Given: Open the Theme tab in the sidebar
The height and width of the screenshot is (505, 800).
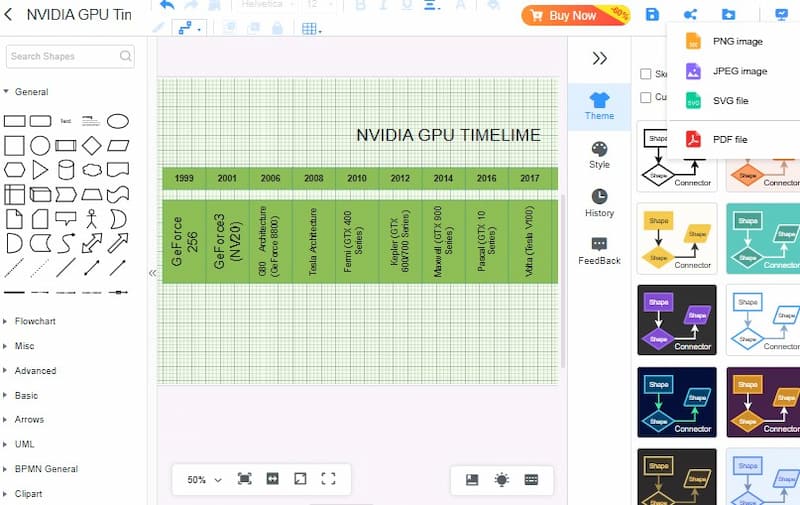Looking at the screenshot, I should [599, 106].
